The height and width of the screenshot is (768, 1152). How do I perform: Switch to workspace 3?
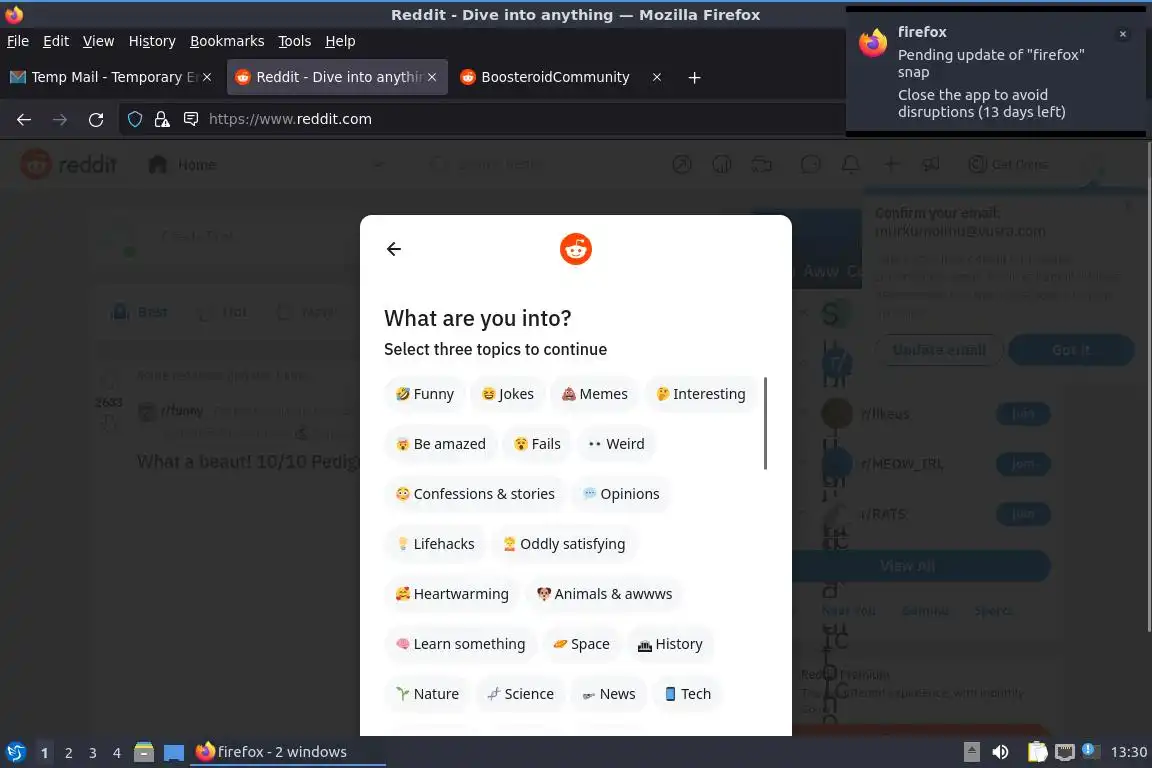click(93, 753)
